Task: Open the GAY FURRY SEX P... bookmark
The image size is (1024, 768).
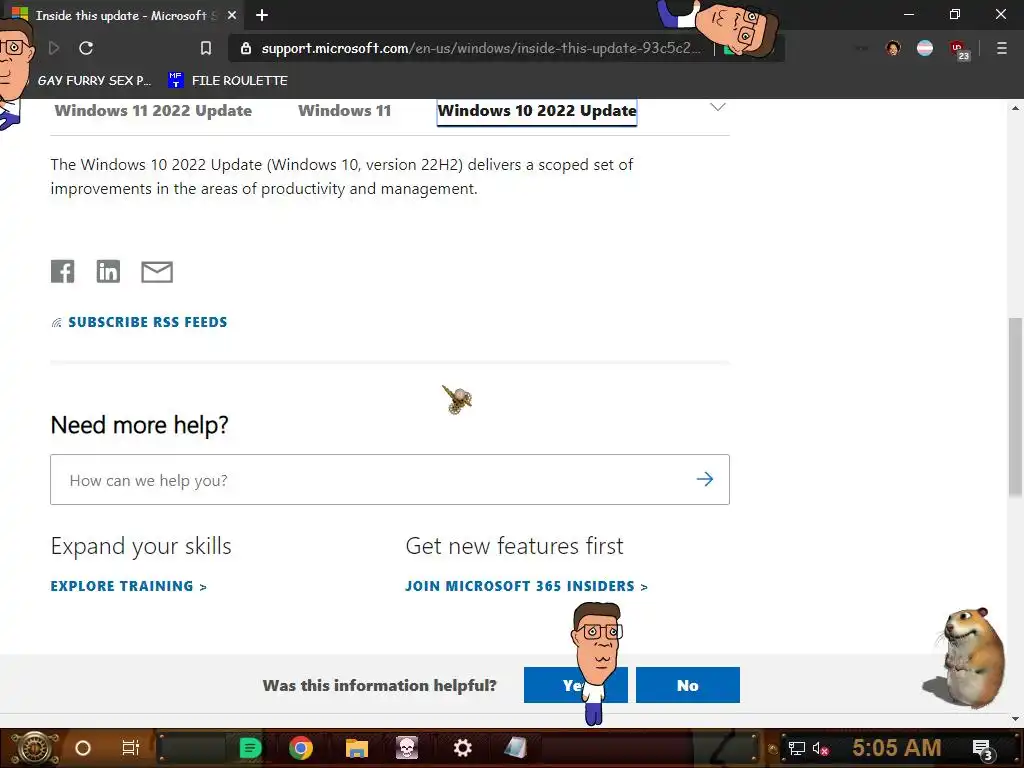Action: click(94, 80)
